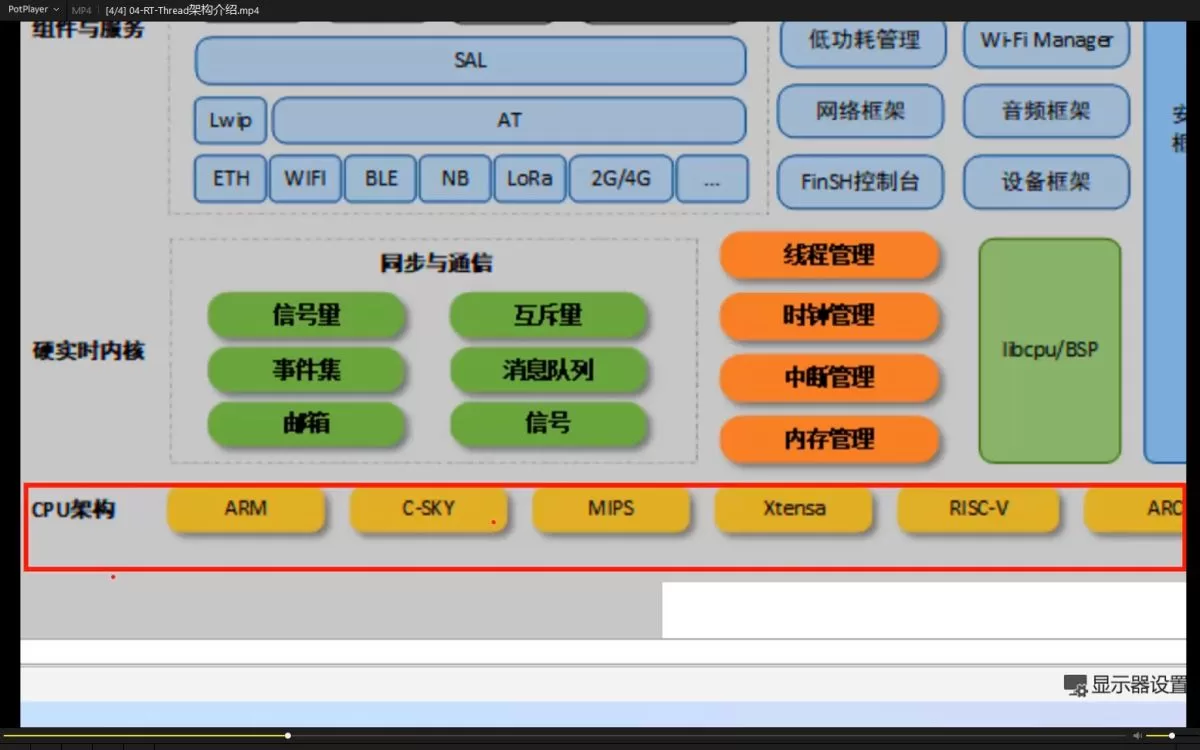
Task: Select the 消息队列 green block
Action: point(548,371)
